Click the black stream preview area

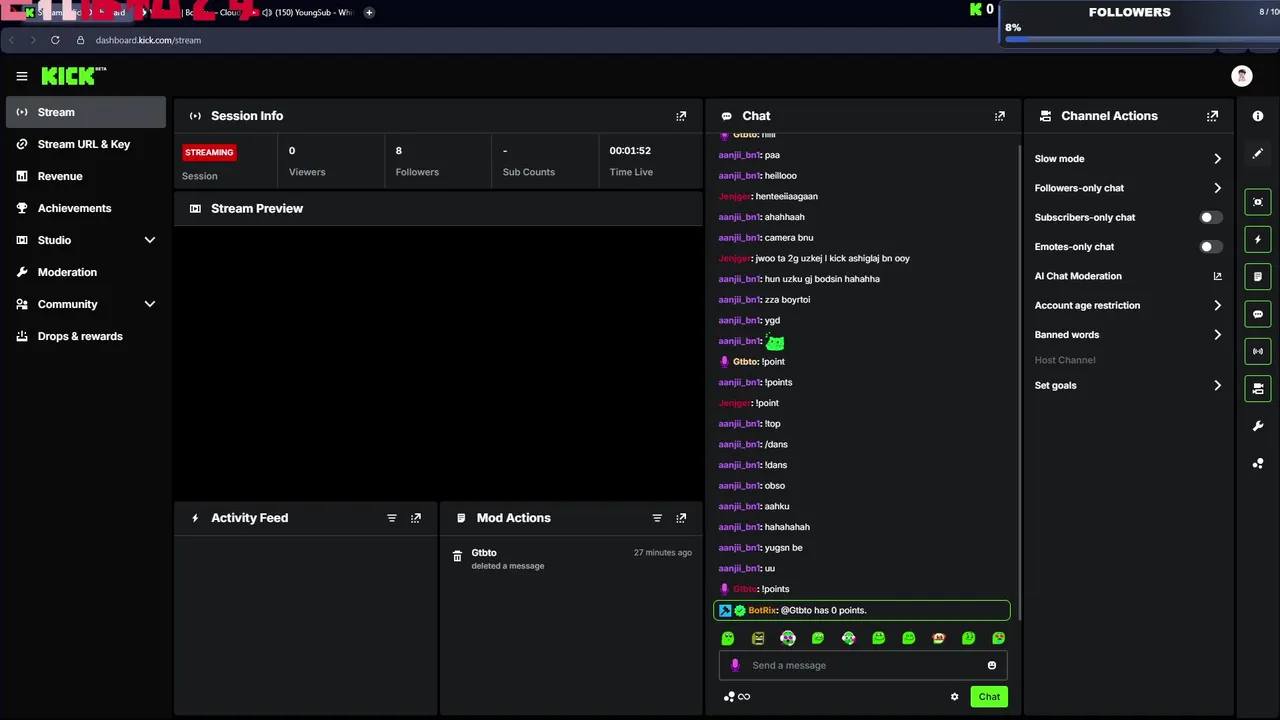click(x=438, y=362)
